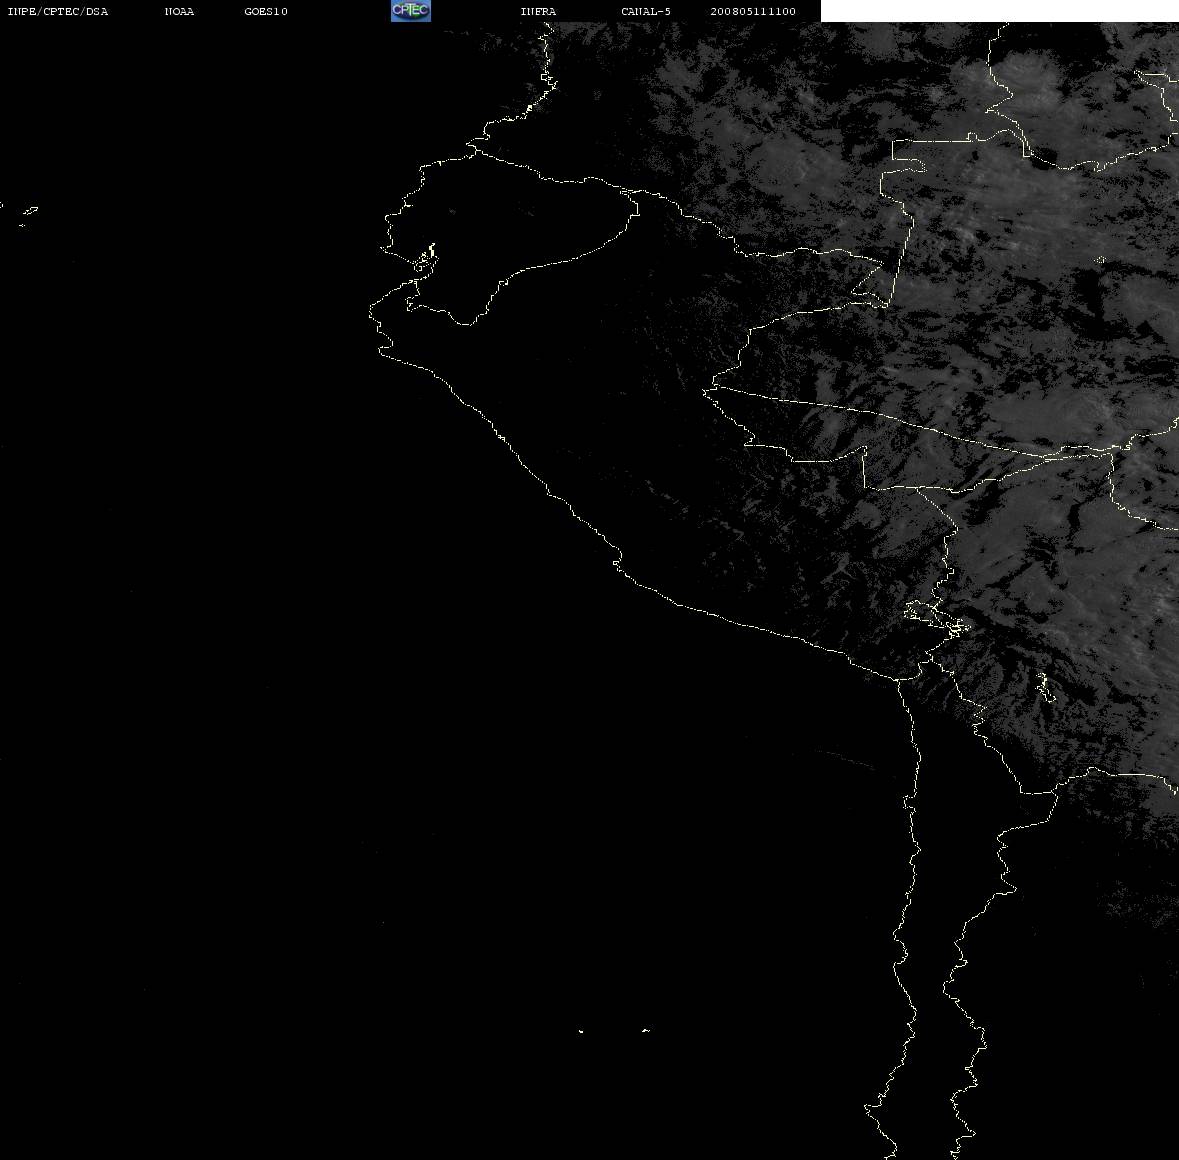Click the Lake Poopó outline in Bolivia
The image size is (1179, 1160).
(x=1044, y=687)
